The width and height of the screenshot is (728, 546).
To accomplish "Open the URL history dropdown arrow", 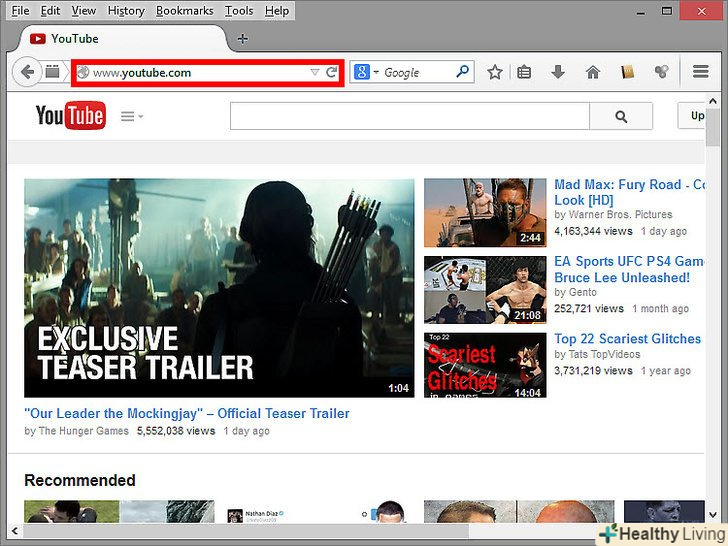I will (314, 72).
